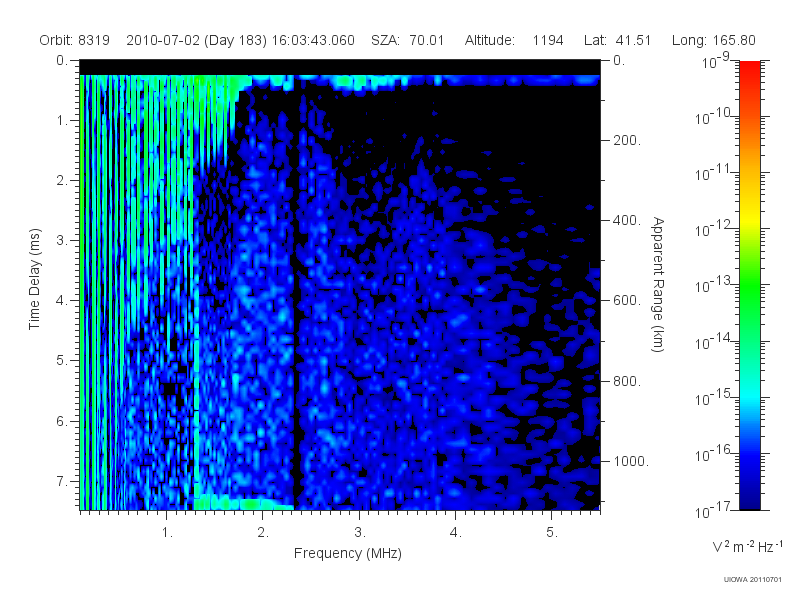
Task: Click the 'UIOWA 20110701' credit text
Action: click(753, 580)
